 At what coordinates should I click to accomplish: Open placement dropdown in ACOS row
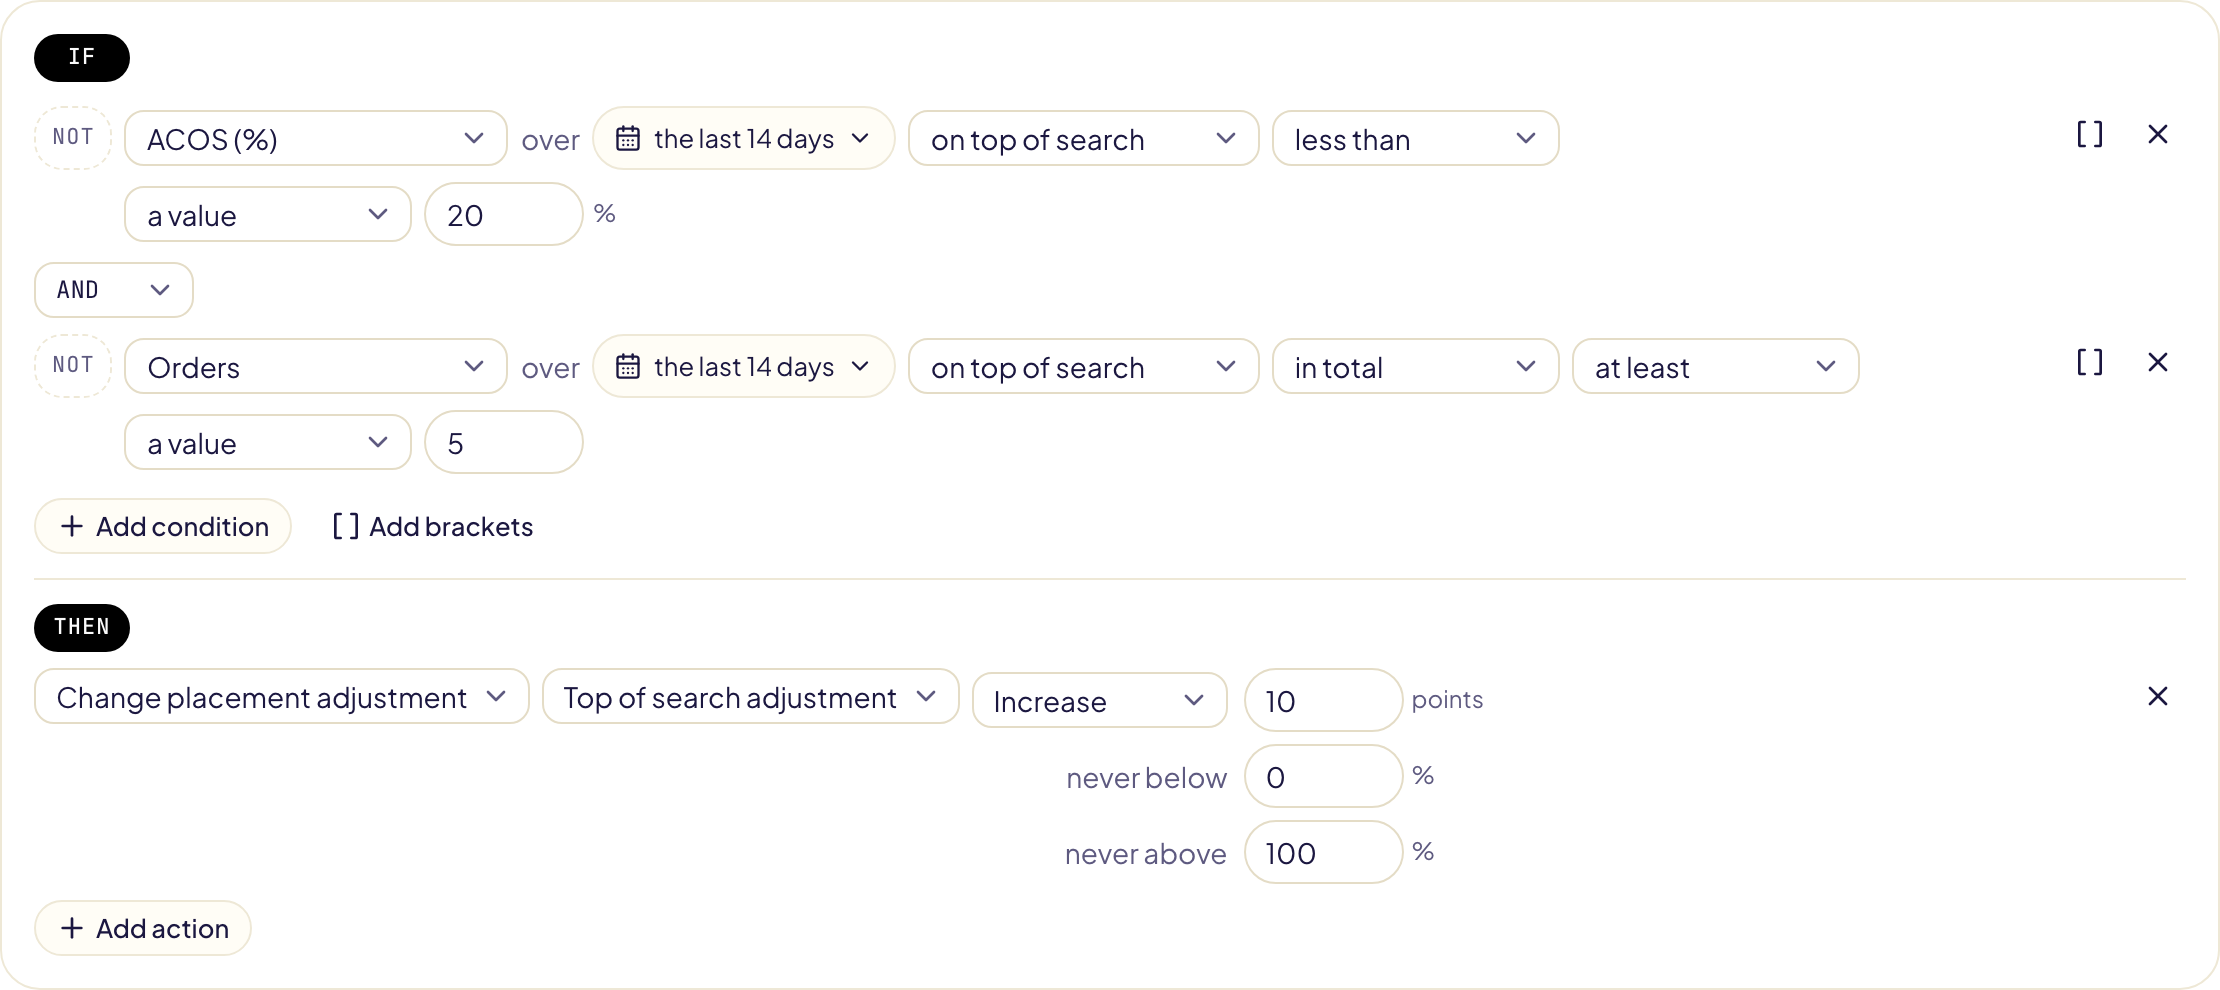pos(1084,139)
